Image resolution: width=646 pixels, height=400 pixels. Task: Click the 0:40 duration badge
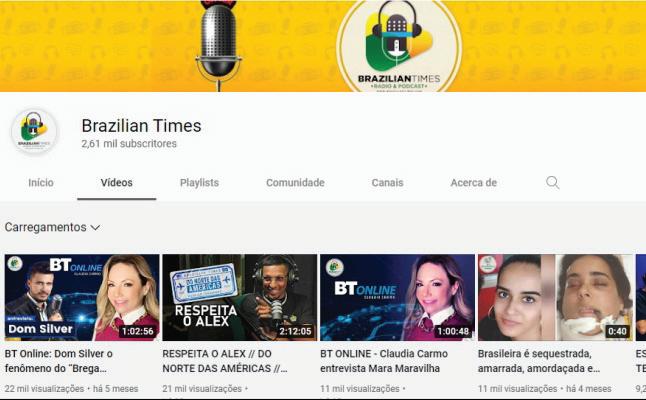[x=617, y=331]
